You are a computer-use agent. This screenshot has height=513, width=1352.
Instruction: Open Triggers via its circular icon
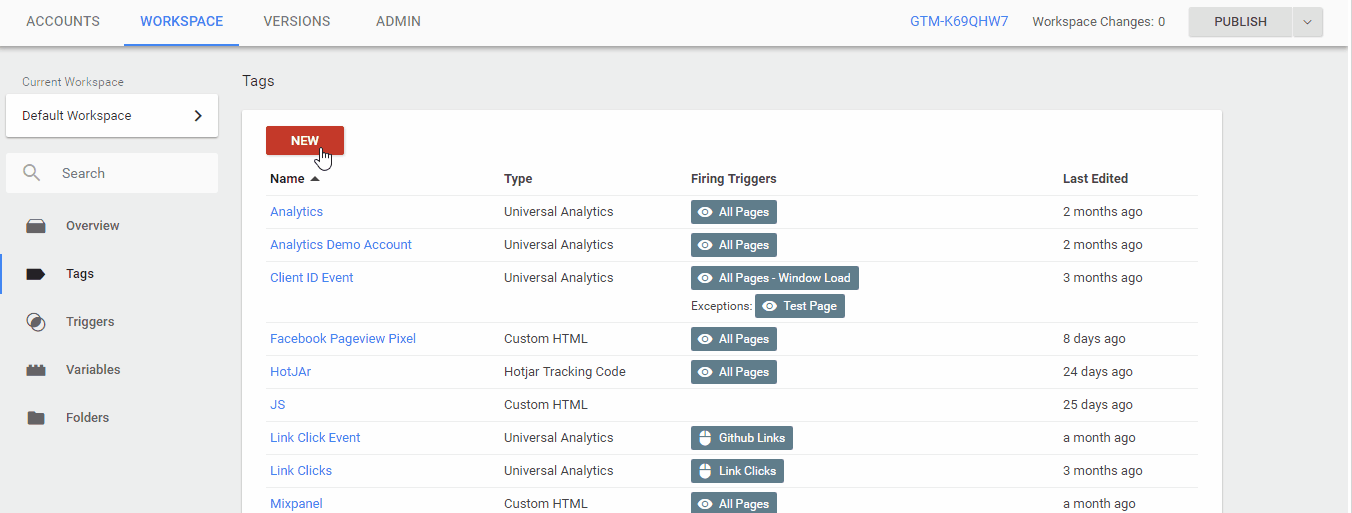pyautogui.click(x=36, y=322)
